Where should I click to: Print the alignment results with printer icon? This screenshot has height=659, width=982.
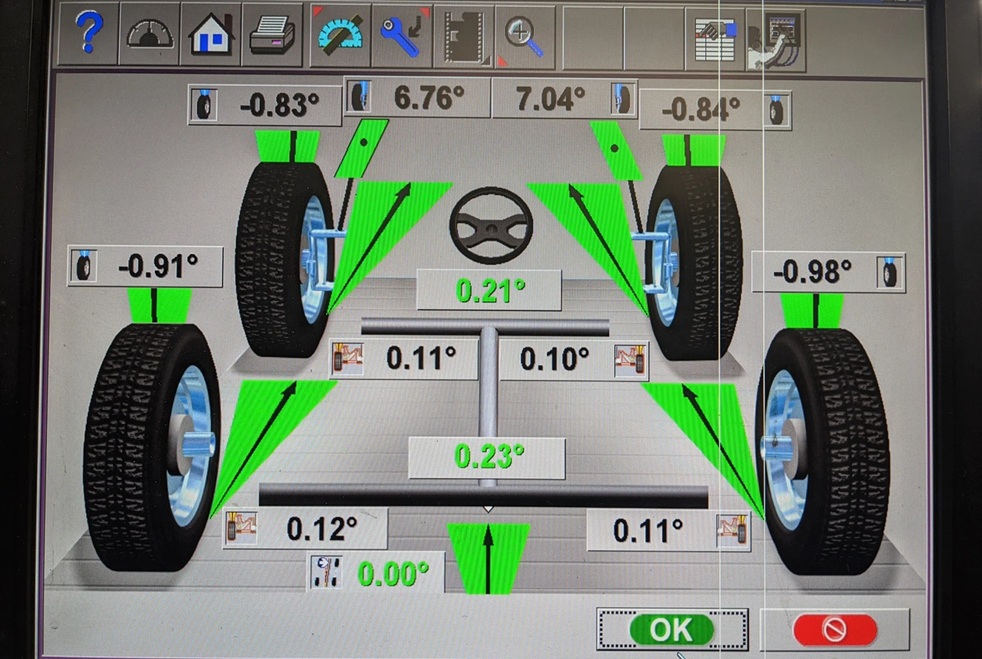click(x=271, y=35)
